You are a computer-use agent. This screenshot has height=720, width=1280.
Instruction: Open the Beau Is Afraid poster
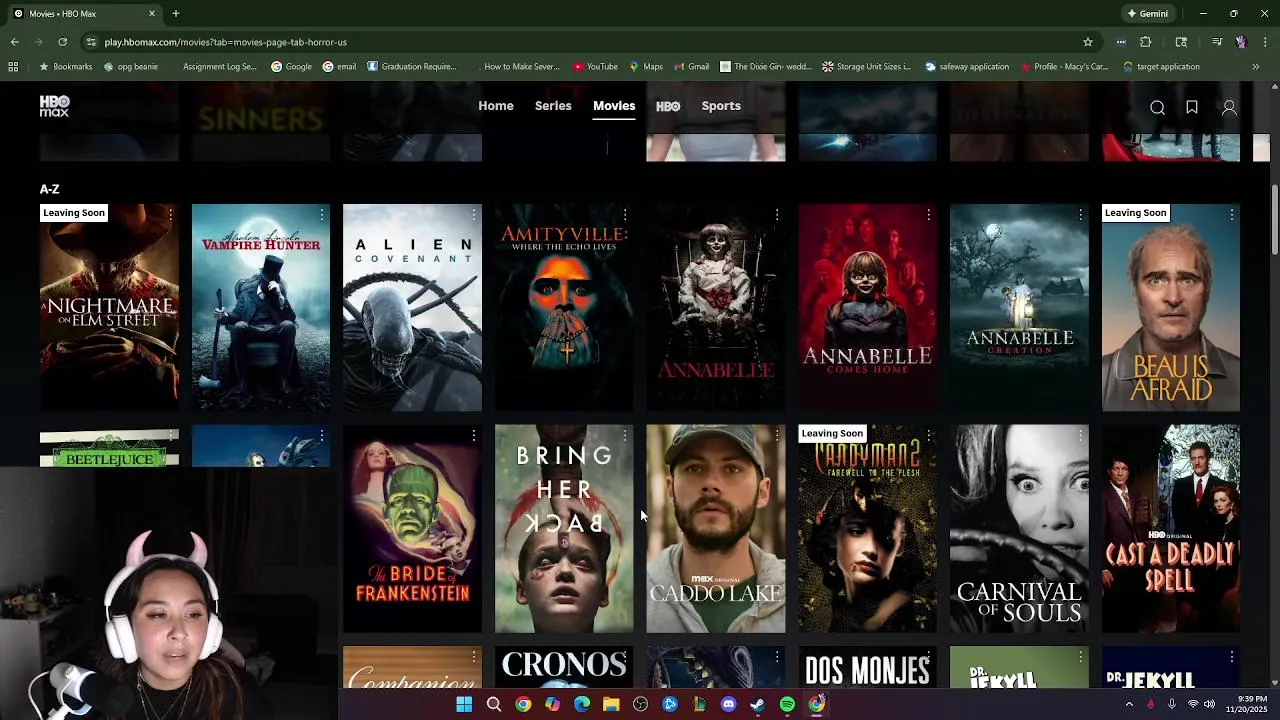pos(1171,308)
